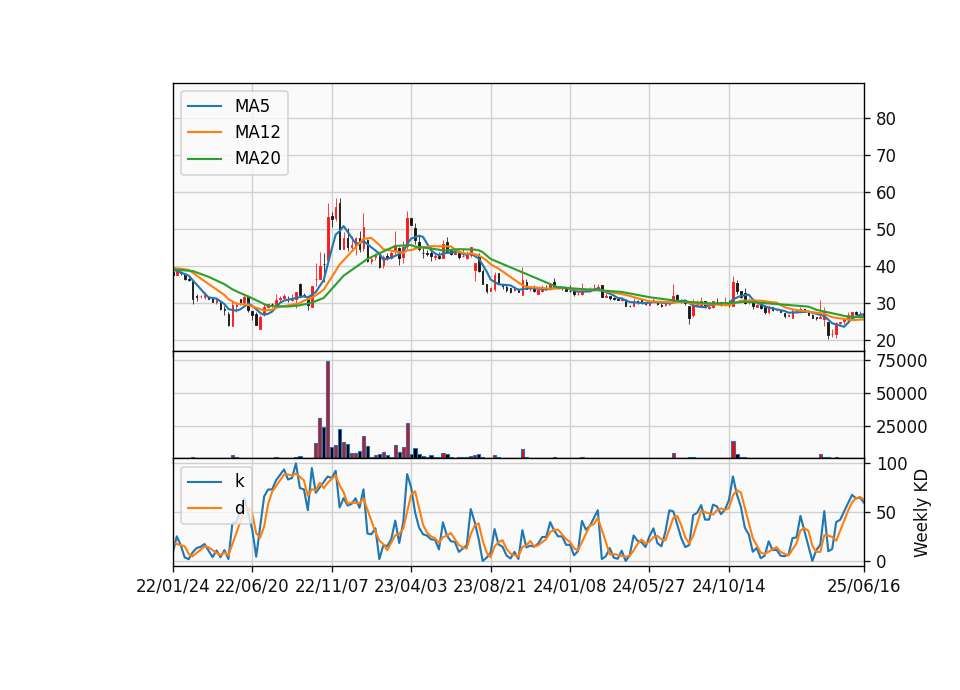Click the volume spike bar near 23/04/03
Screen dimensions: 960x690
click(x=408, y=440)
